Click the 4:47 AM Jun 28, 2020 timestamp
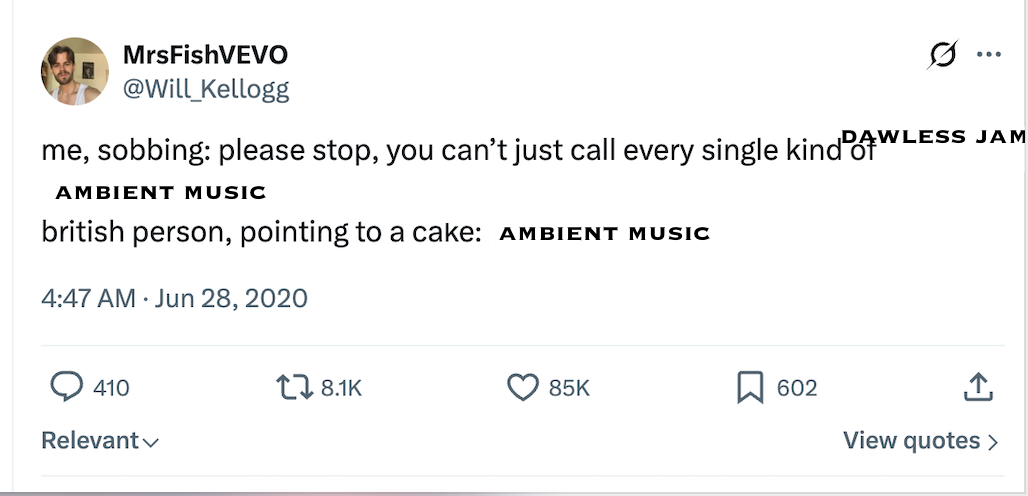 [x=174, y=298]
